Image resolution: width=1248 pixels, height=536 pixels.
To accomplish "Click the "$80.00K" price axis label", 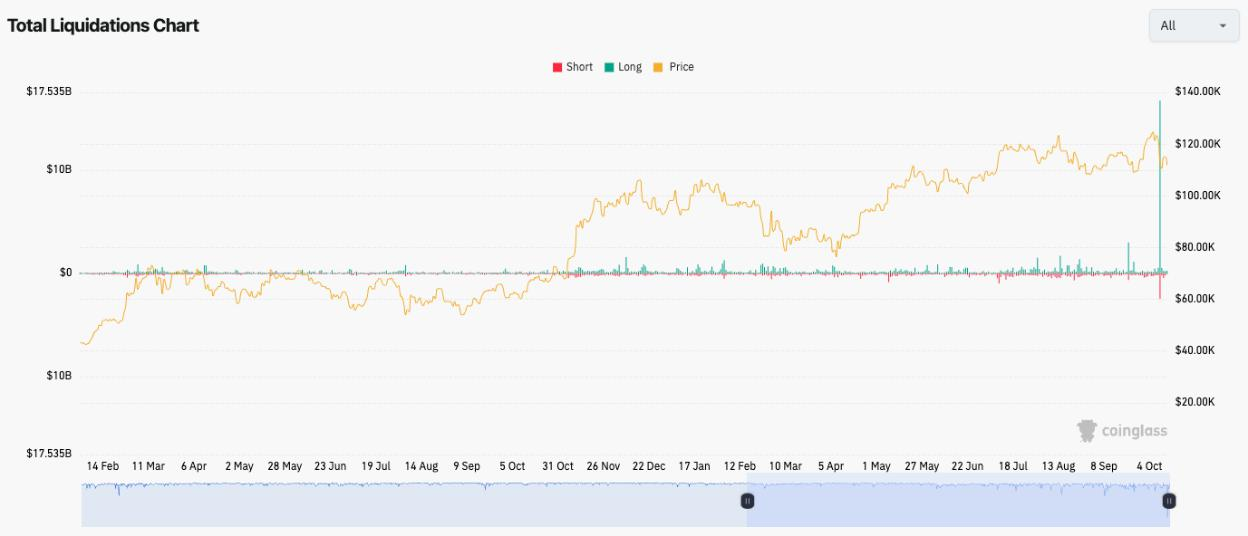I will (x=1195, y=247).
